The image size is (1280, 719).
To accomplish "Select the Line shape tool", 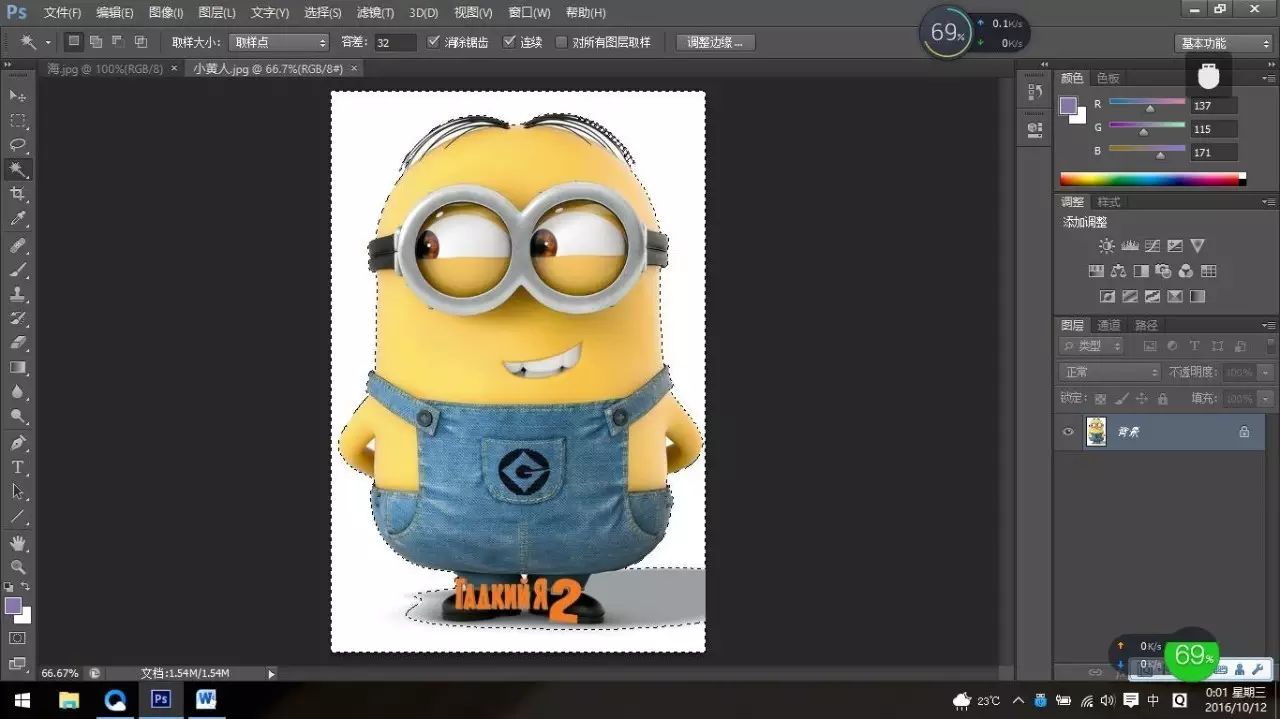I will click(18, 517).
